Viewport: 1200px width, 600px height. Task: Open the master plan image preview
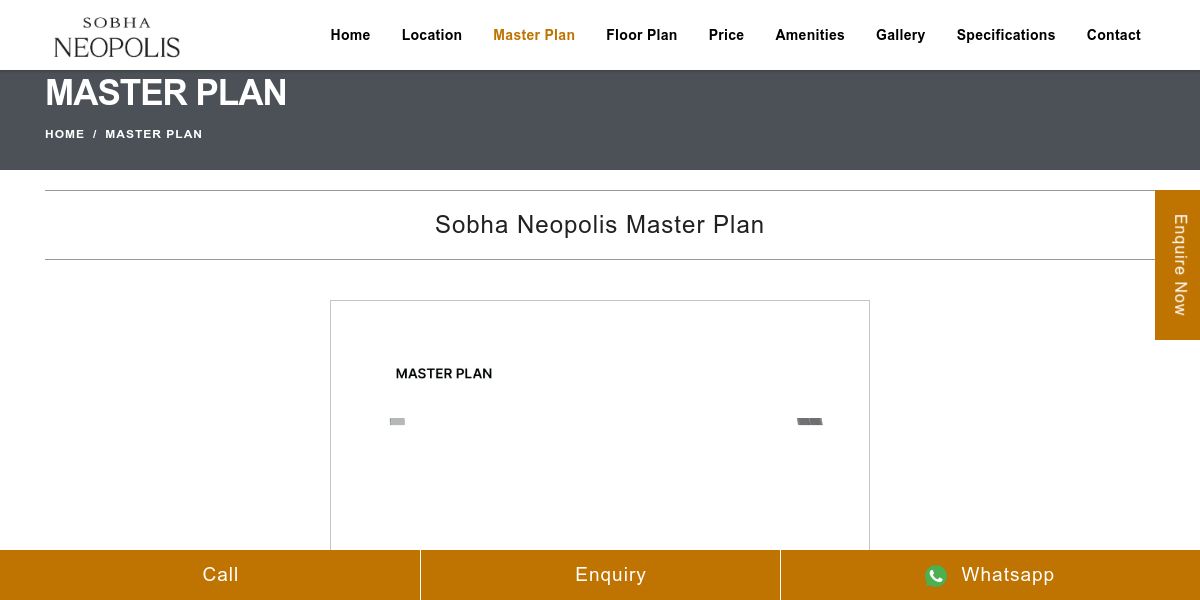[600, 425]
